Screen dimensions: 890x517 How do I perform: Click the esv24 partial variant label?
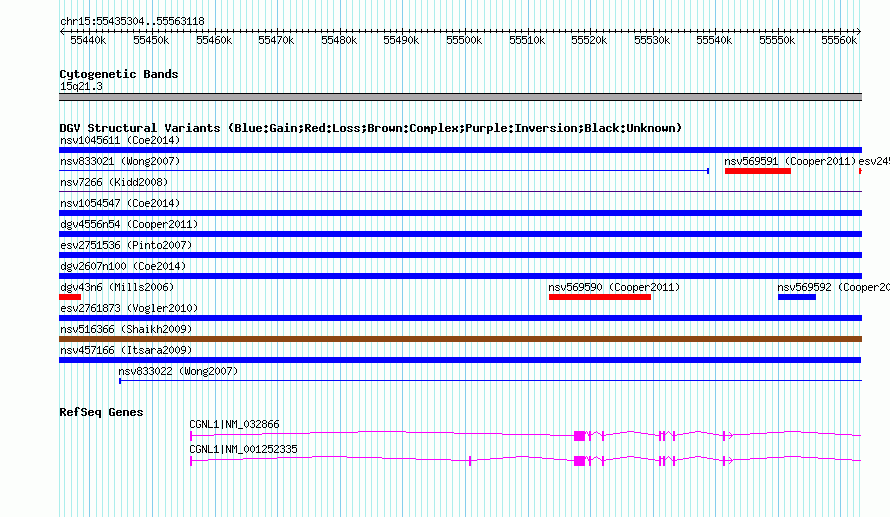coord(874,161)
